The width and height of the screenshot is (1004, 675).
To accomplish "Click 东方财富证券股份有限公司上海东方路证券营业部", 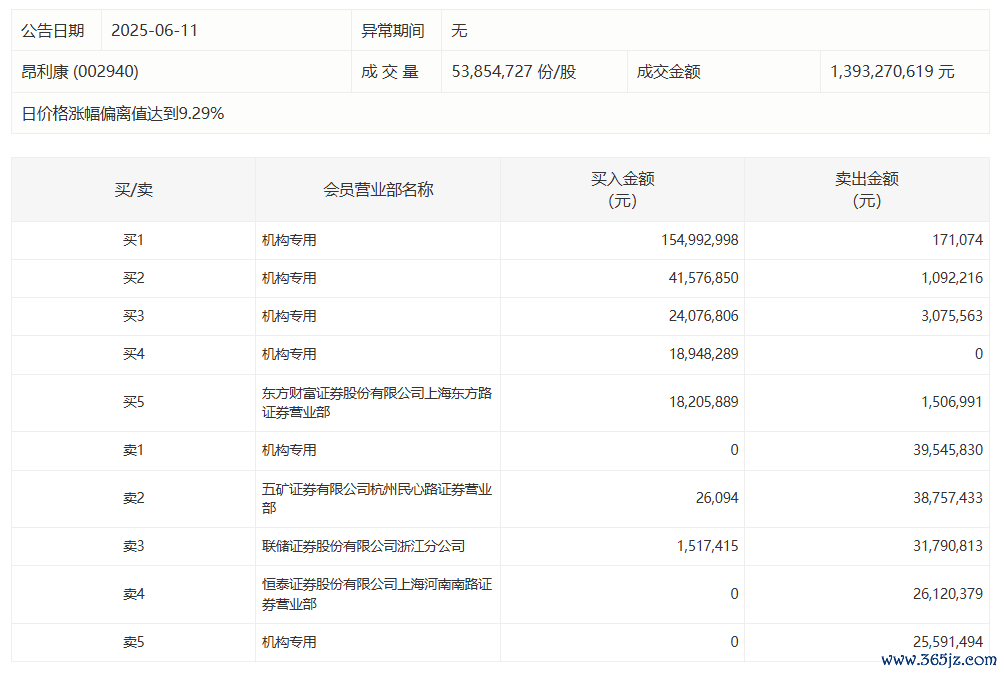I will point(376,402).
